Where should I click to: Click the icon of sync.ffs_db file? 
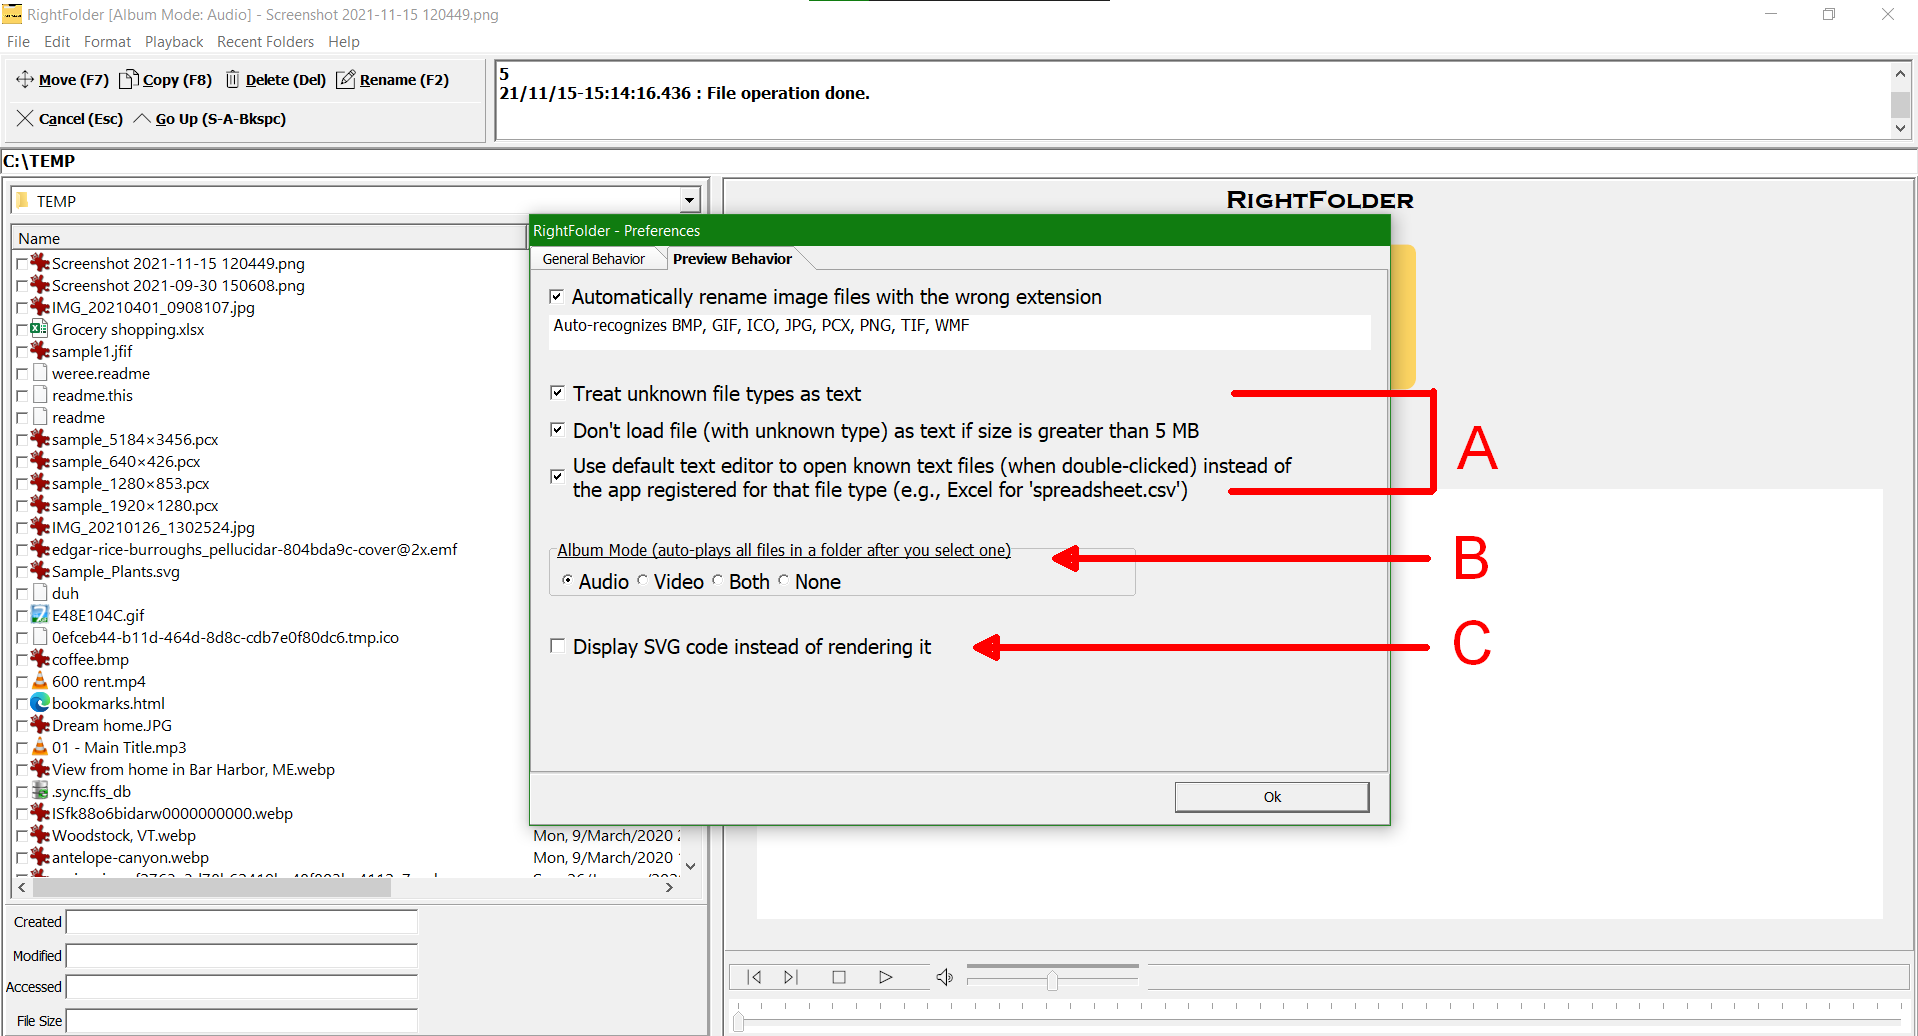40,791
